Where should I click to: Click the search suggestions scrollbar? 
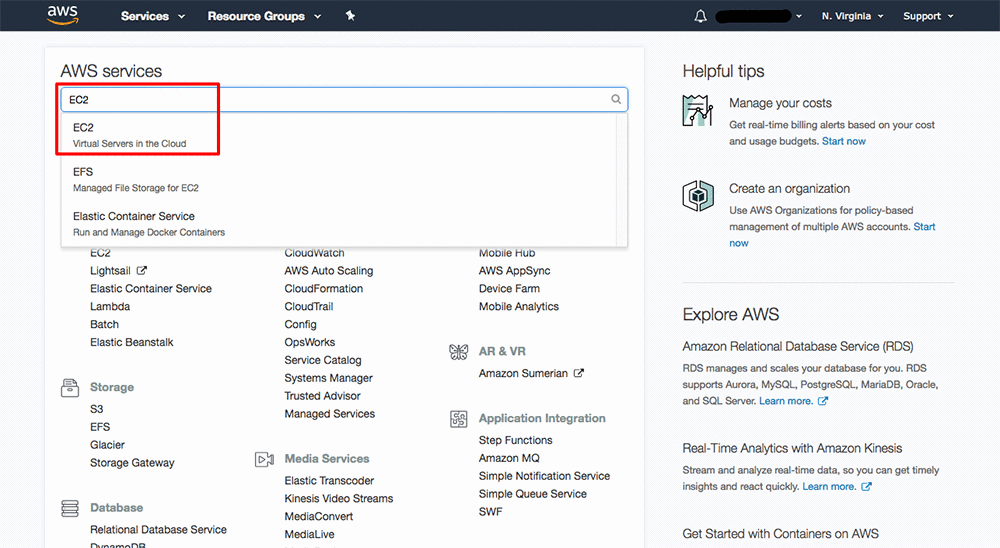(x=622, y=179)
